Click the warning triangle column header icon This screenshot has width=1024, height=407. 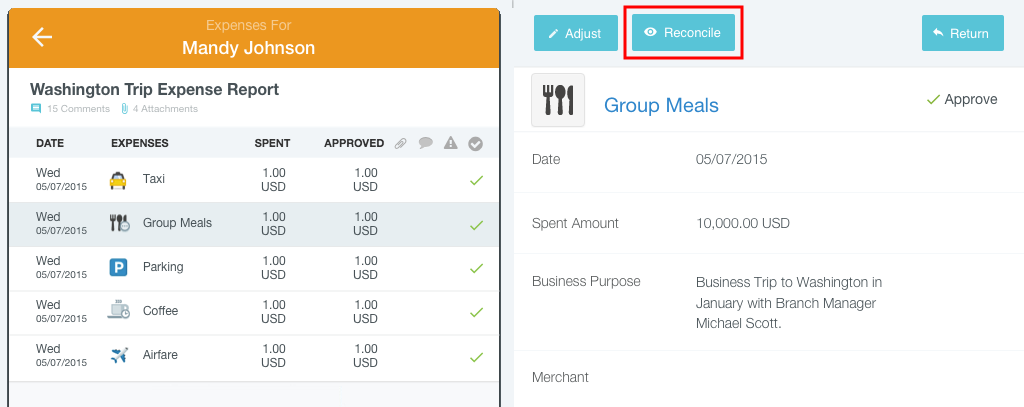click(x=451, y=143)
